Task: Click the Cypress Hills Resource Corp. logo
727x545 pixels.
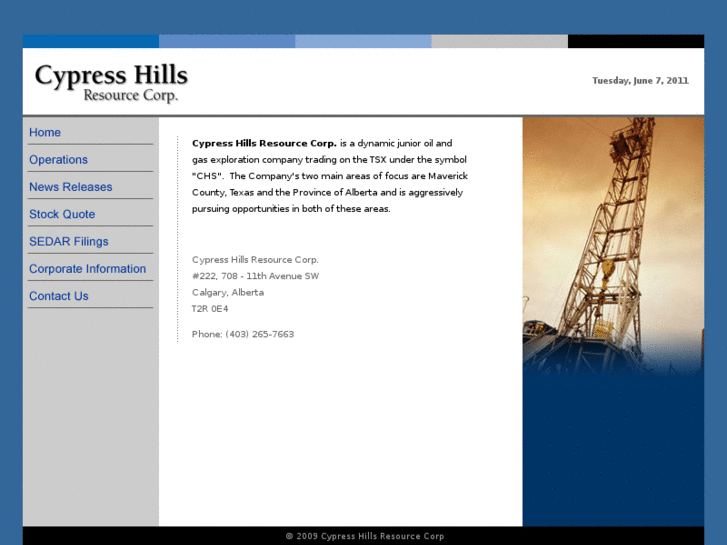Action: tap(111, 83)
